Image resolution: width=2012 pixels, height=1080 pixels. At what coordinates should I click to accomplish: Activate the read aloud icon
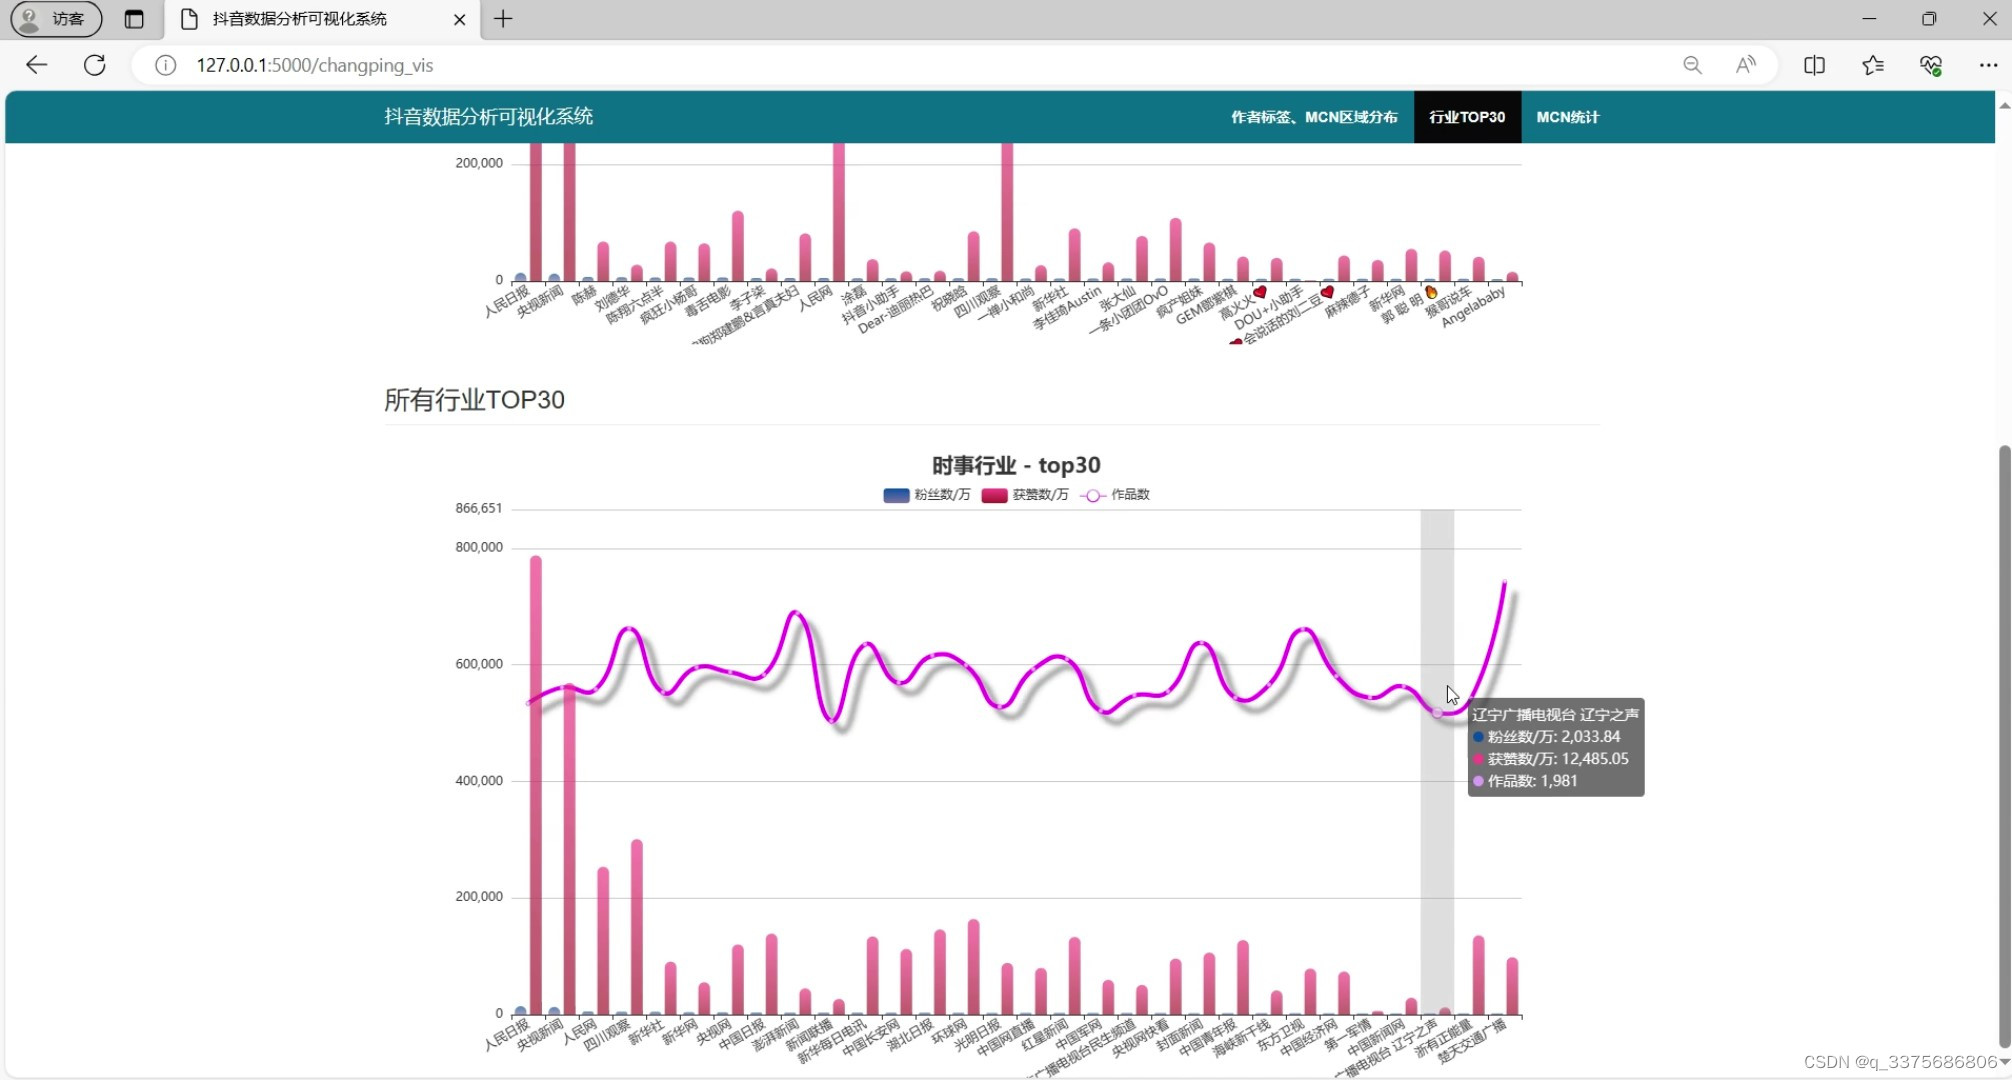tap(1746, 65)
